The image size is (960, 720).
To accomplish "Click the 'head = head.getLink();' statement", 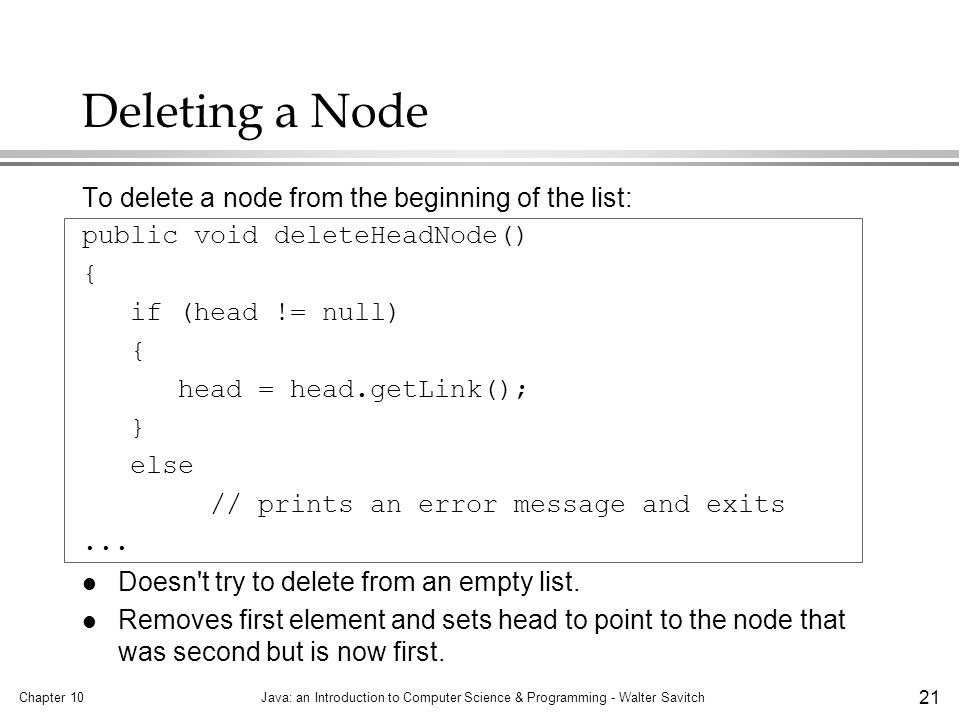I will [x=352, y=389].
